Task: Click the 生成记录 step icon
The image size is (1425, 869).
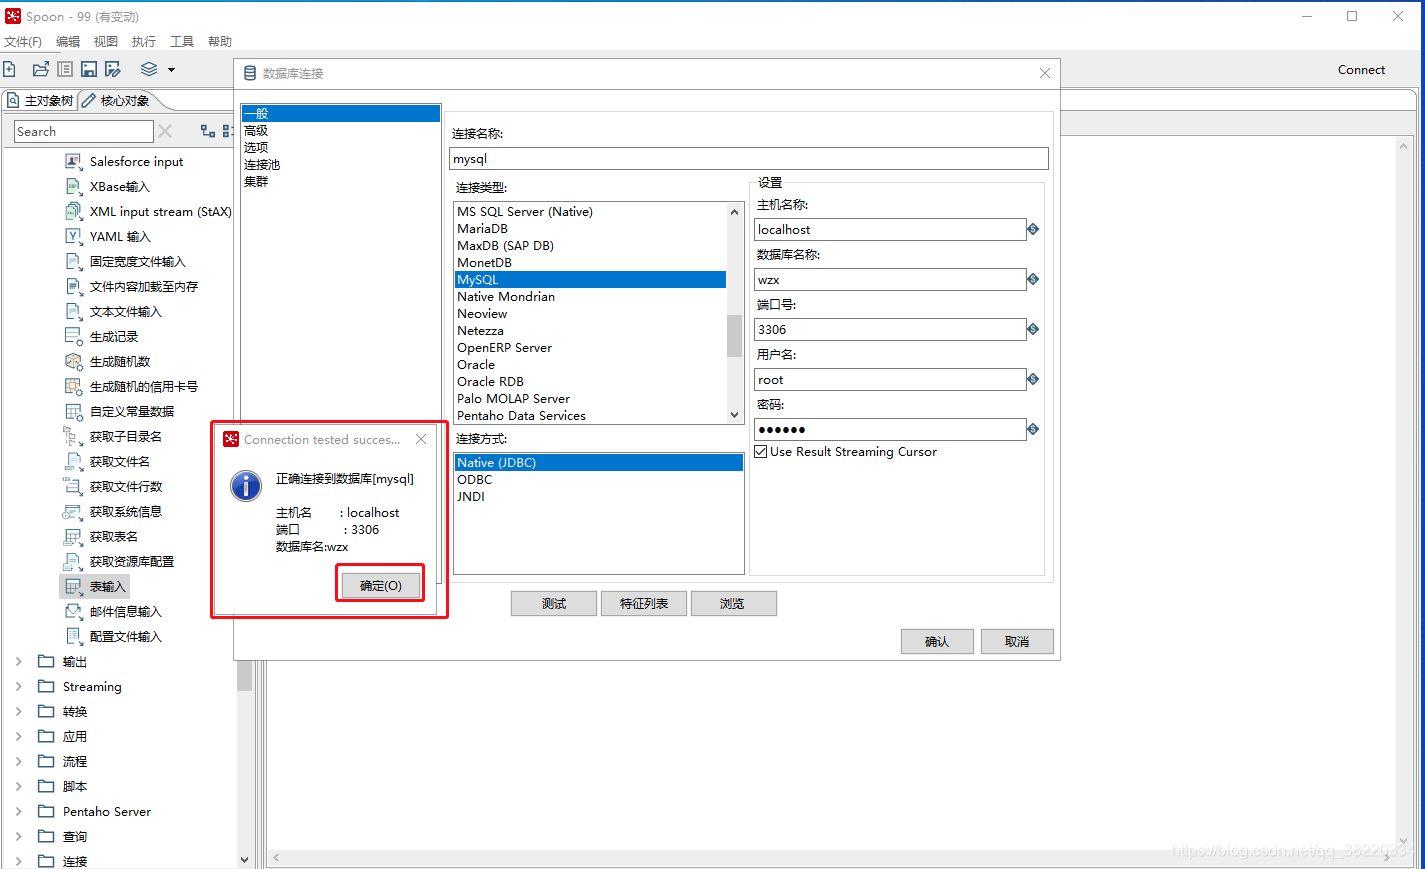Action: tap(73, 336)
